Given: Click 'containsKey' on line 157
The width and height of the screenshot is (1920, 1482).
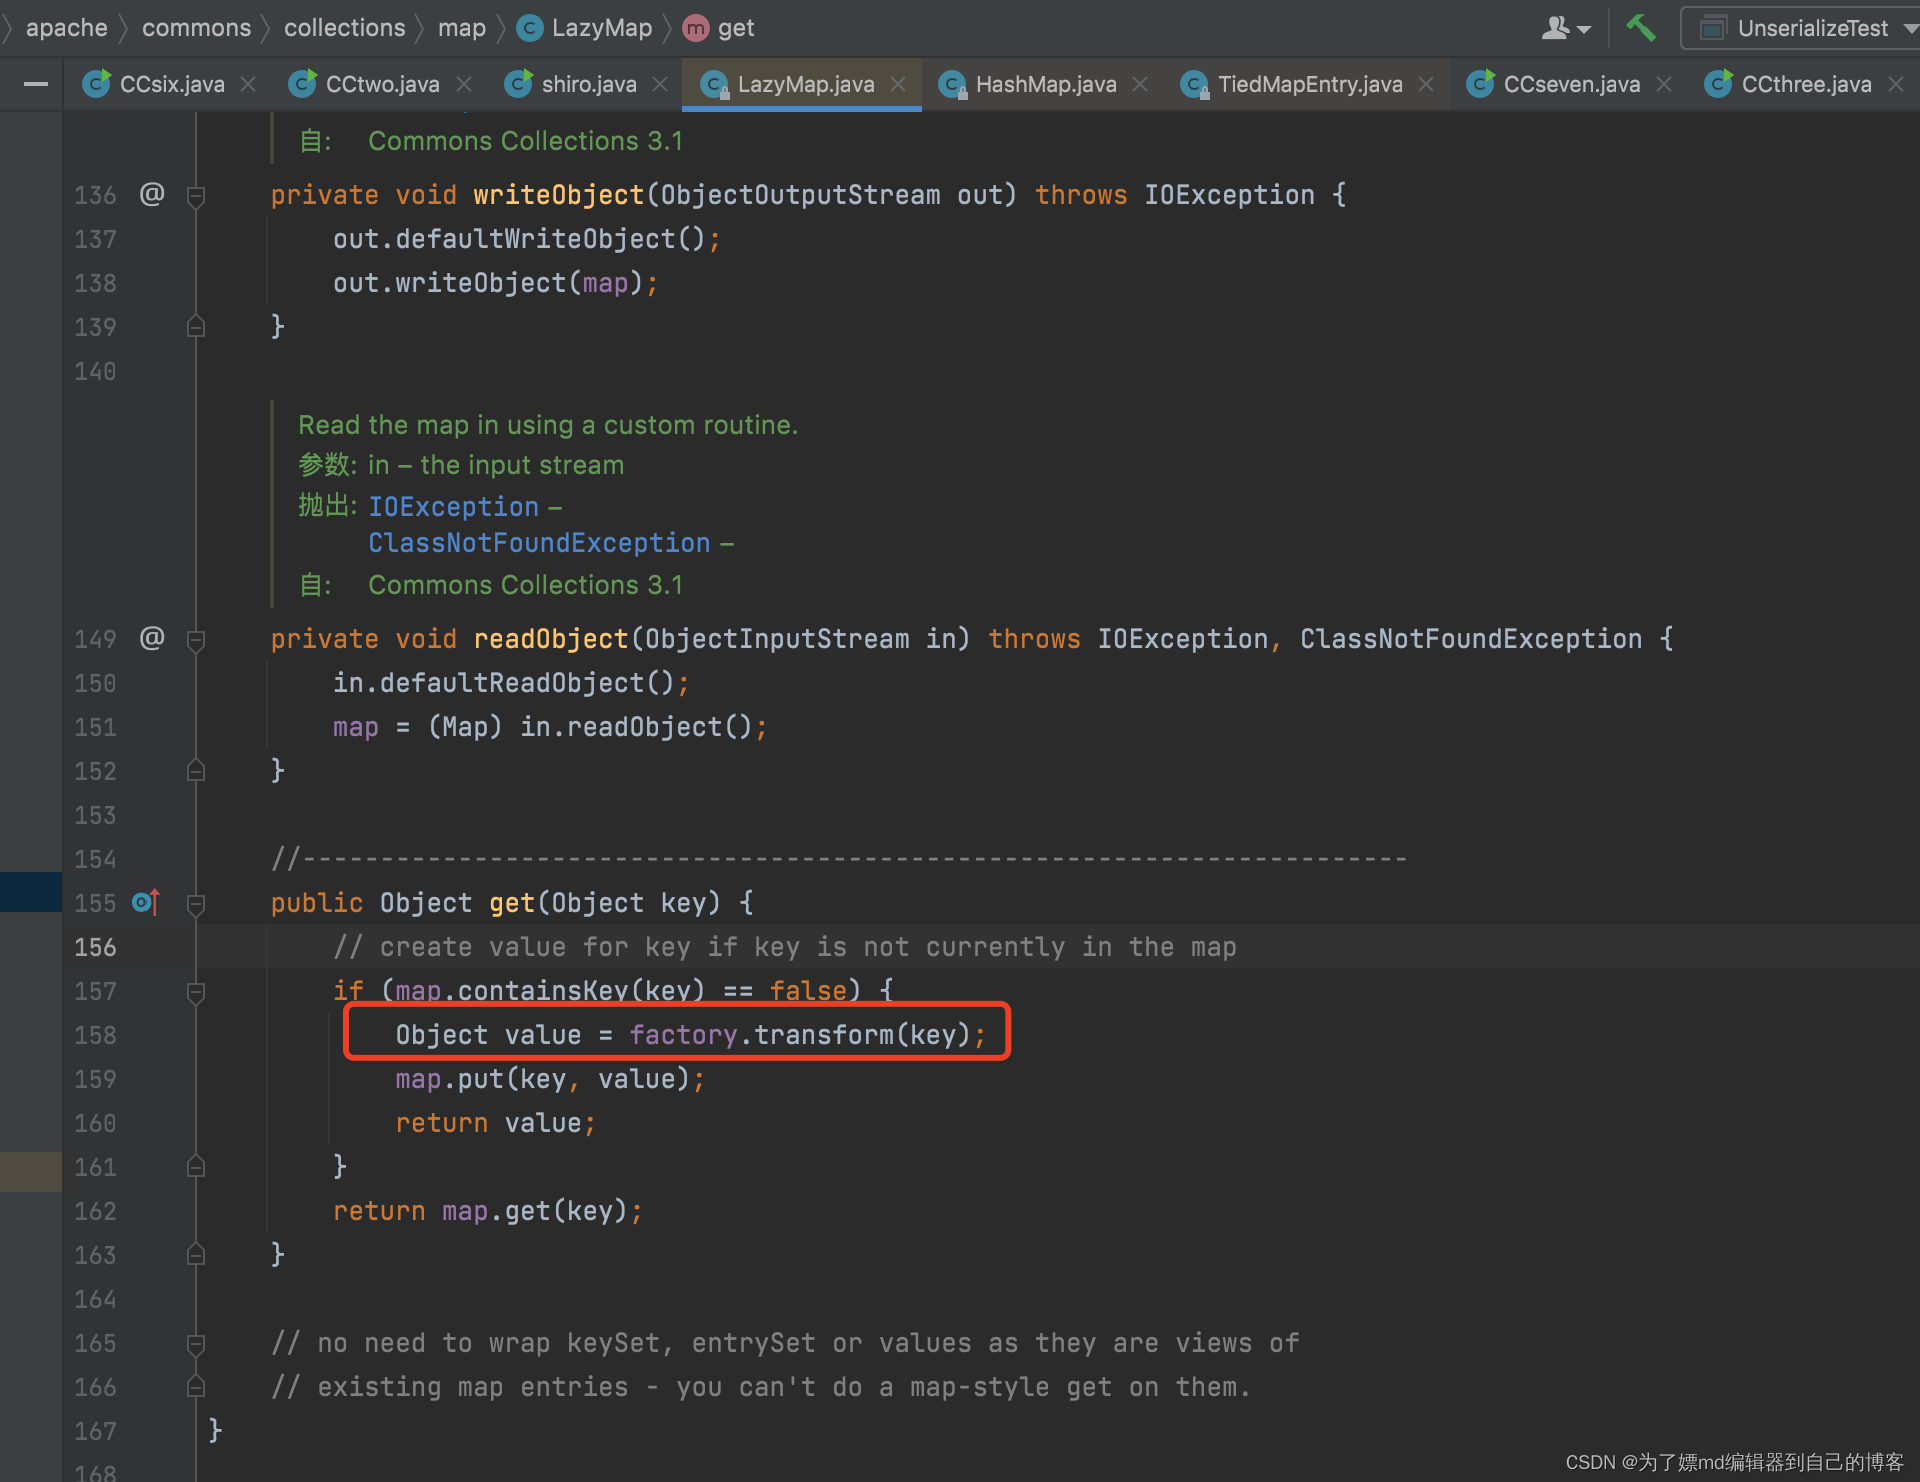Looking at the screenshot, I should tap(543, 991).
